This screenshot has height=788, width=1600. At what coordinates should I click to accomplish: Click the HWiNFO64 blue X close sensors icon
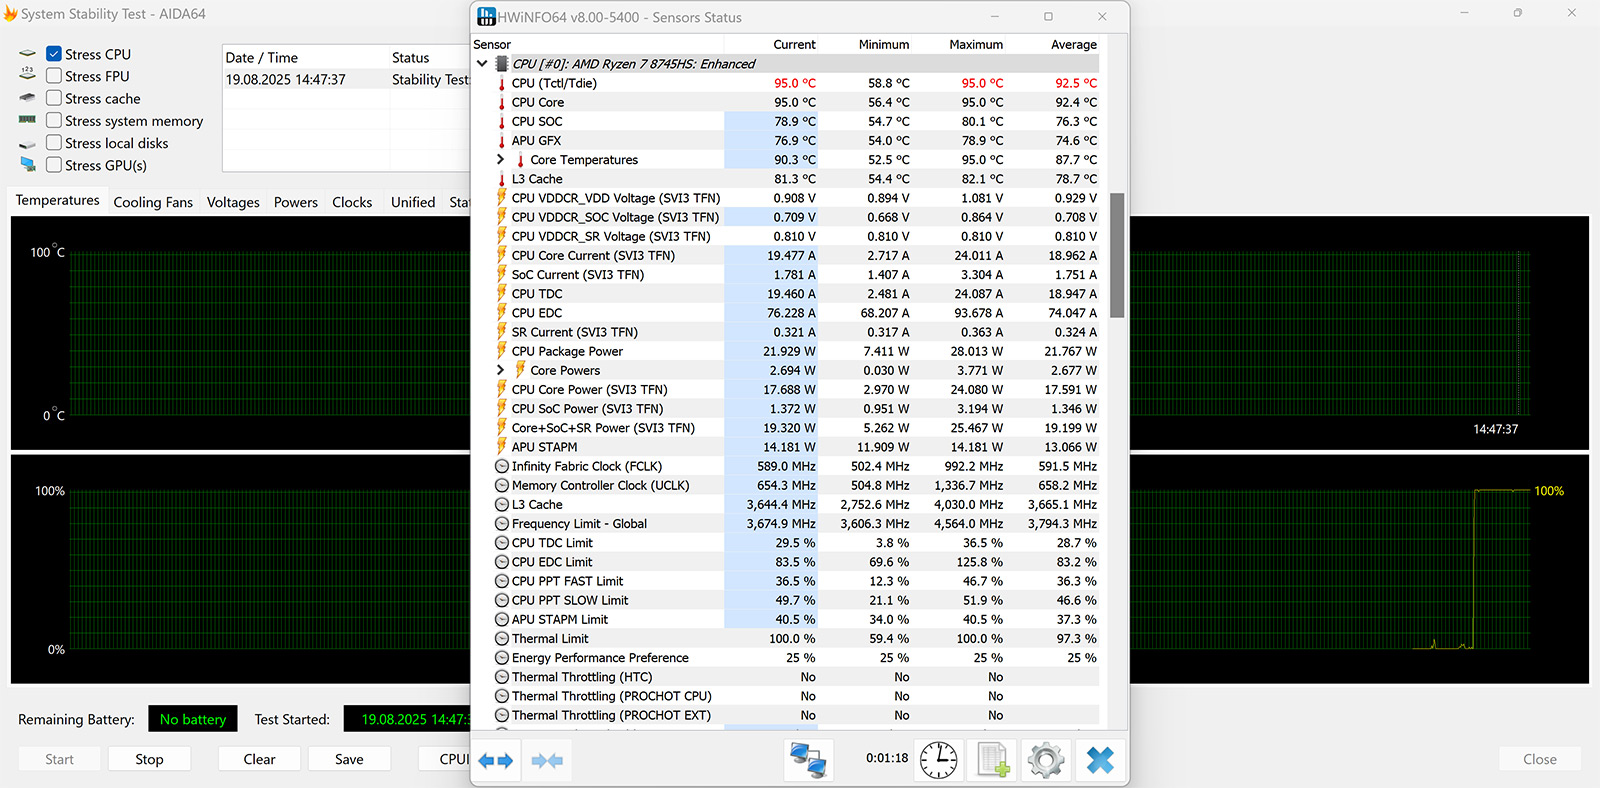coord(1100,760)
